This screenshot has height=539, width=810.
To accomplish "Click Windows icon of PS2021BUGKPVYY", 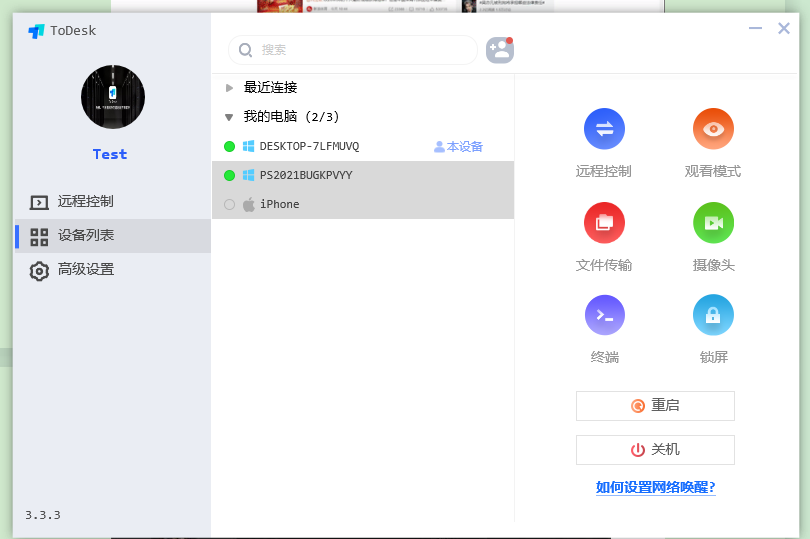I will pyautogui.click(x=248, y=175).
